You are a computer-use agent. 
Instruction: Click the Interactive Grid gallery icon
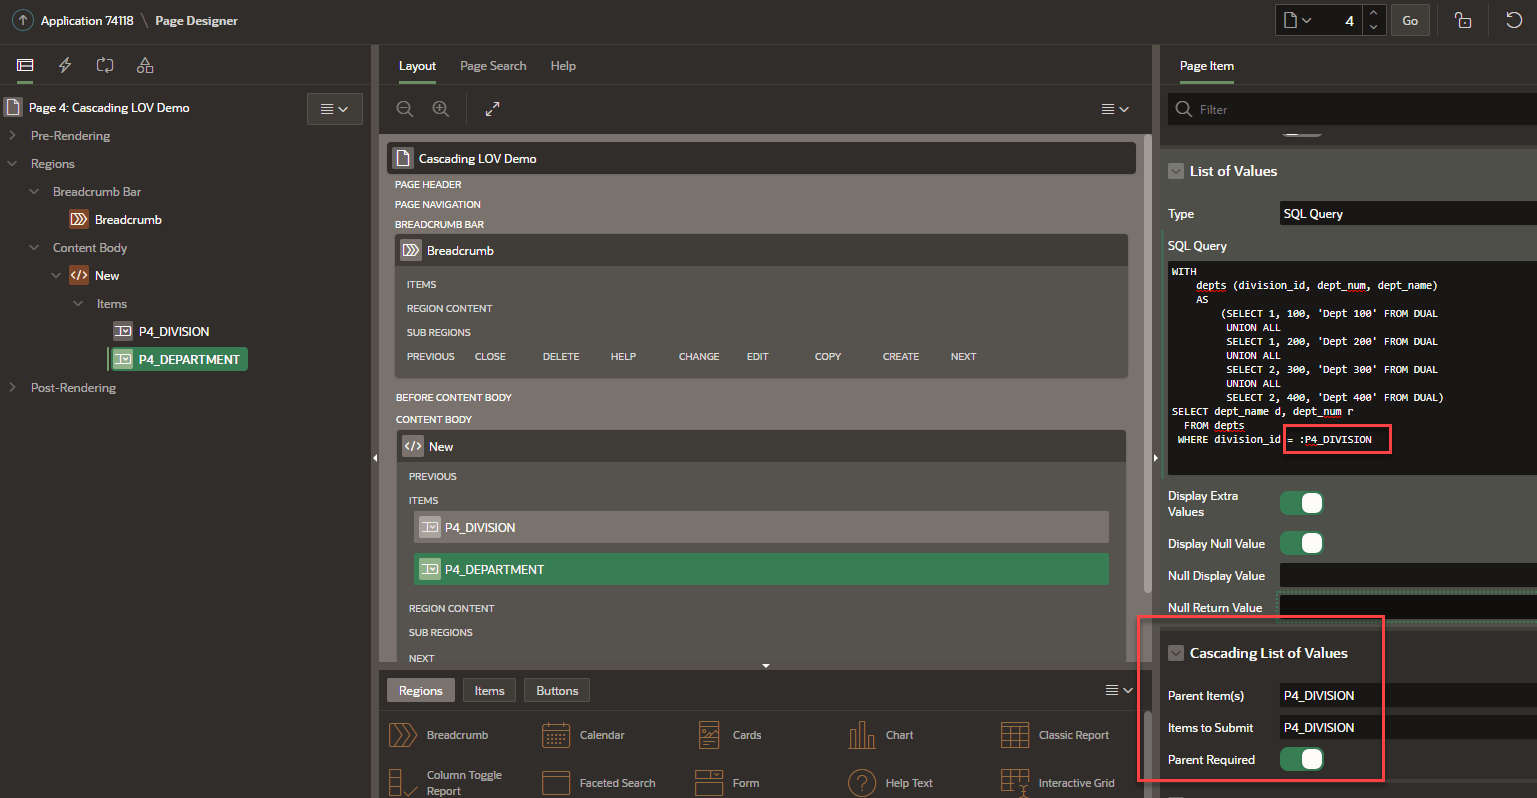tap(1015, 783)
